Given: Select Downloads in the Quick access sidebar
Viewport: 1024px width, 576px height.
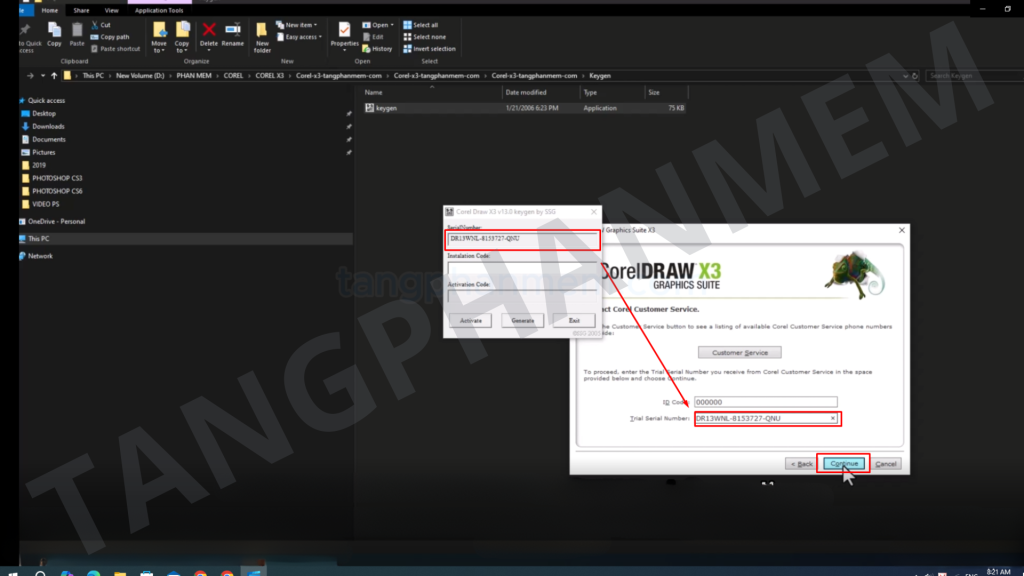Looking at the screenshot, I should click(x=48, y=126).
